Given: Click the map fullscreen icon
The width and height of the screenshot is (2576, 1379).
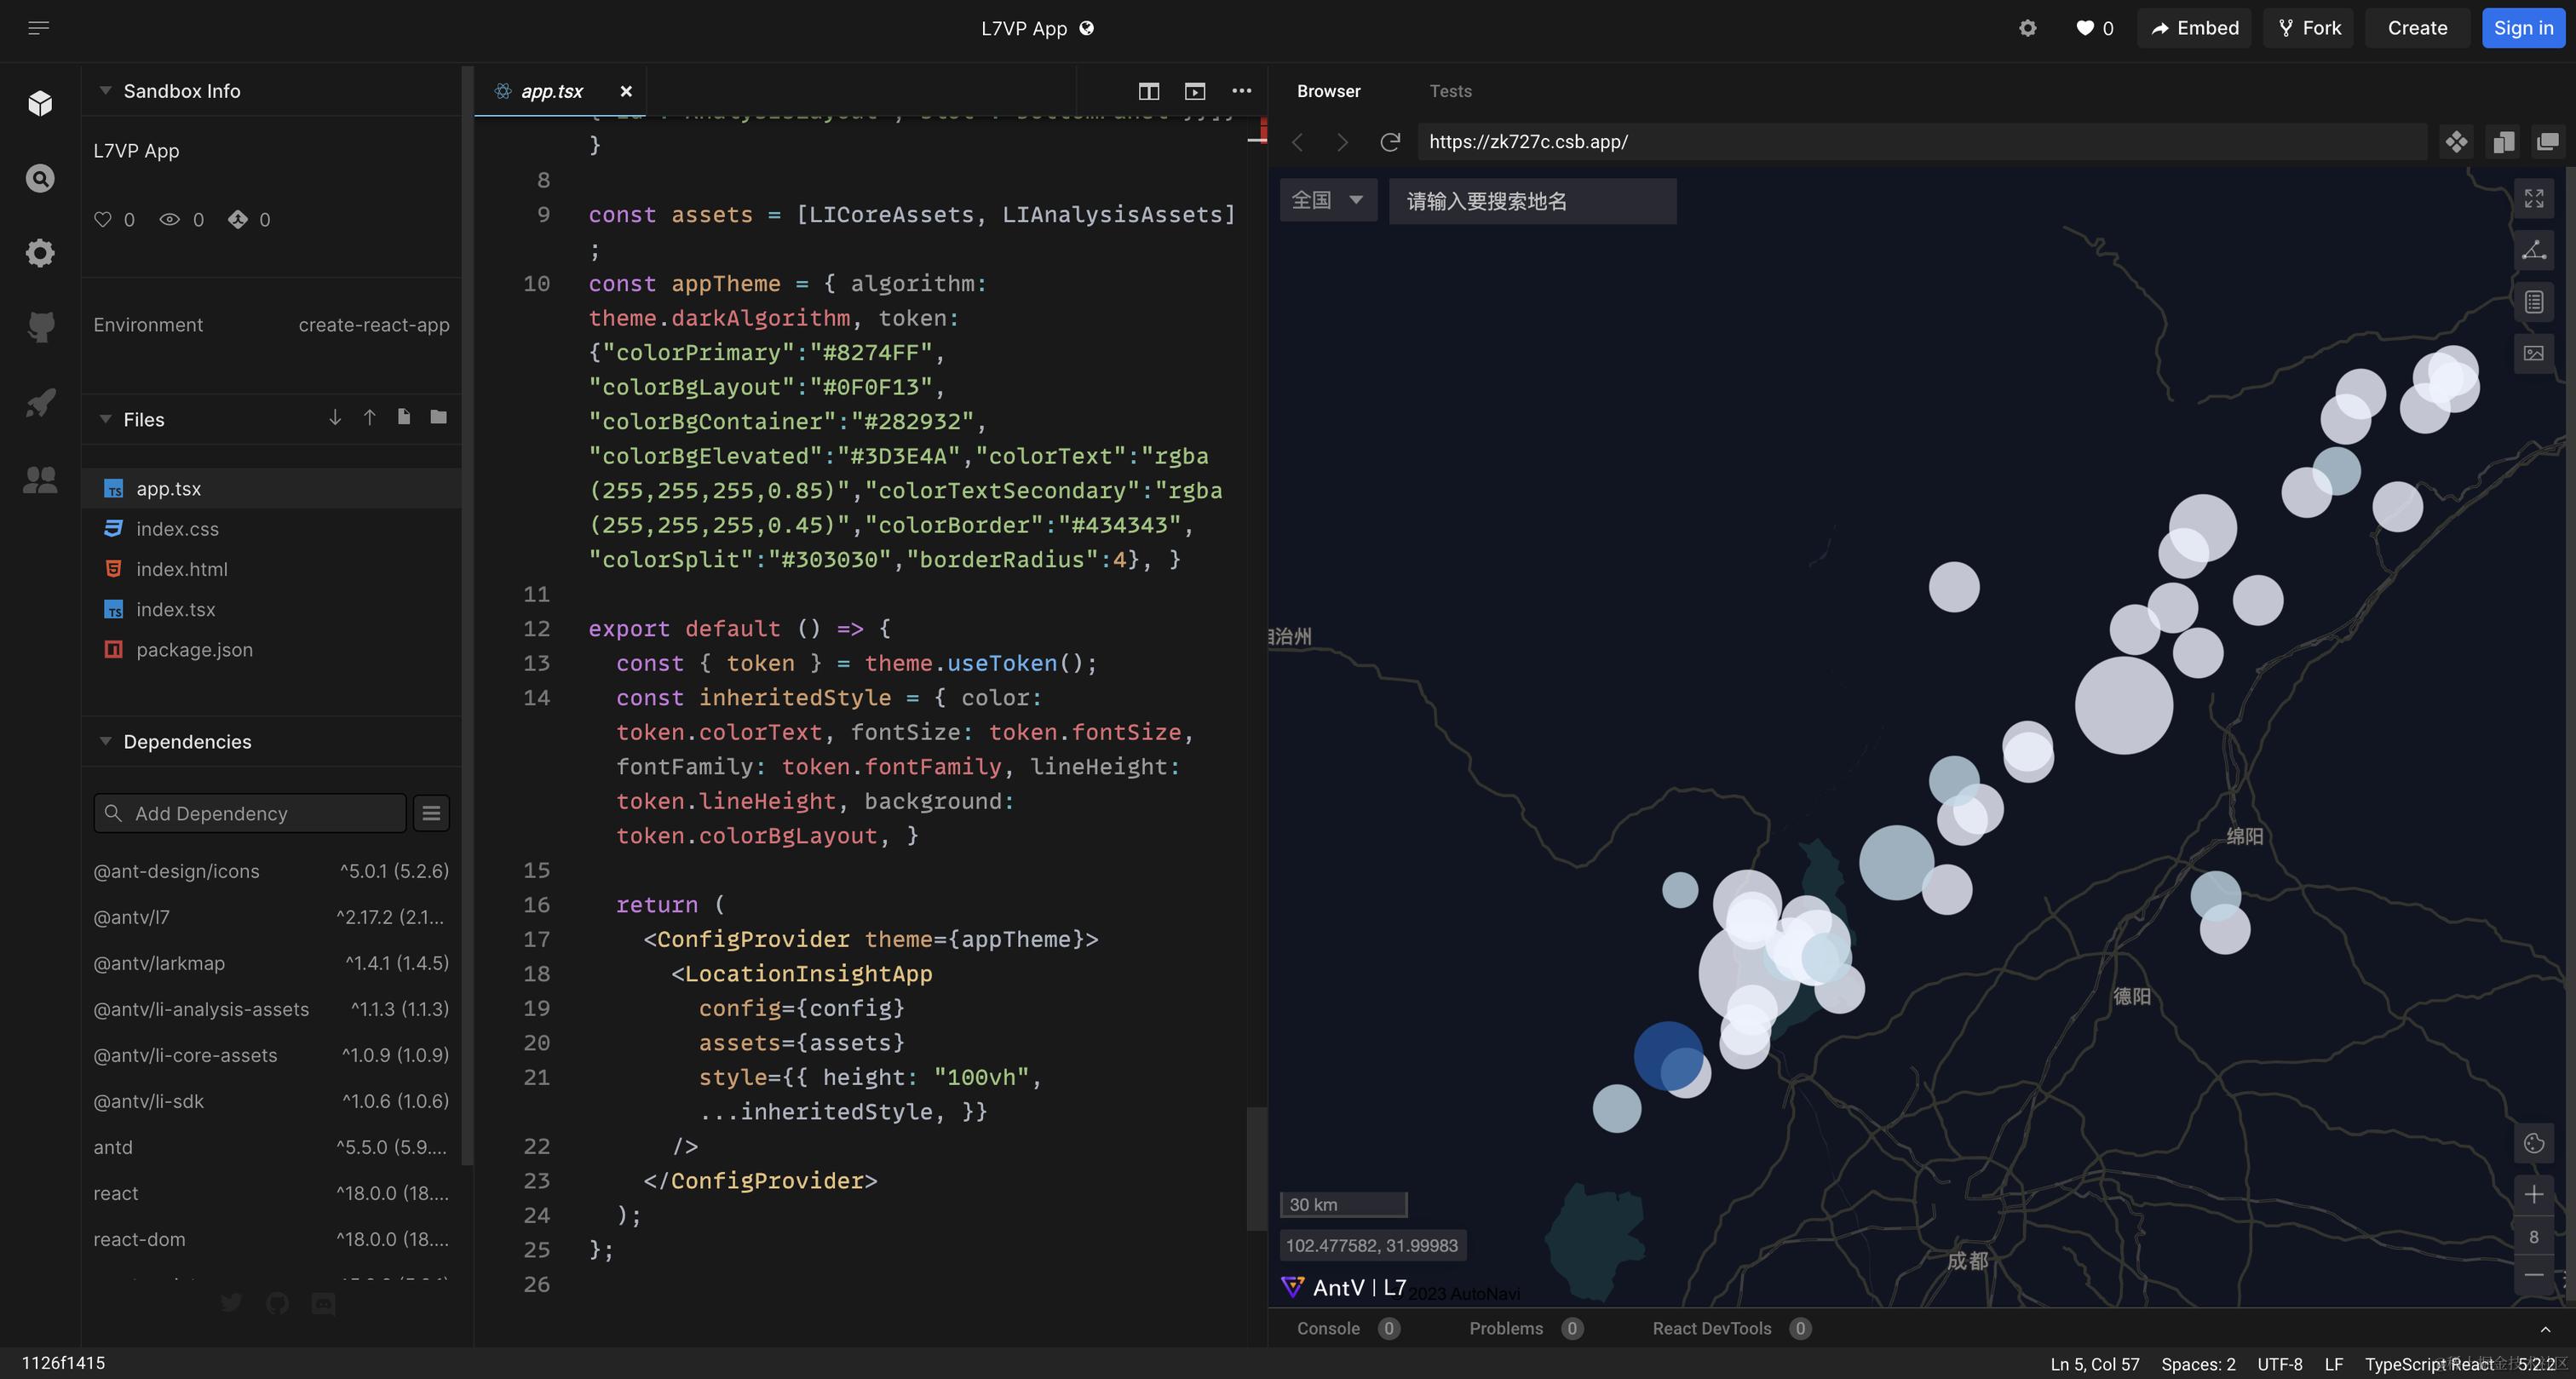Looking at the screenshot, I should point(2533,199).
